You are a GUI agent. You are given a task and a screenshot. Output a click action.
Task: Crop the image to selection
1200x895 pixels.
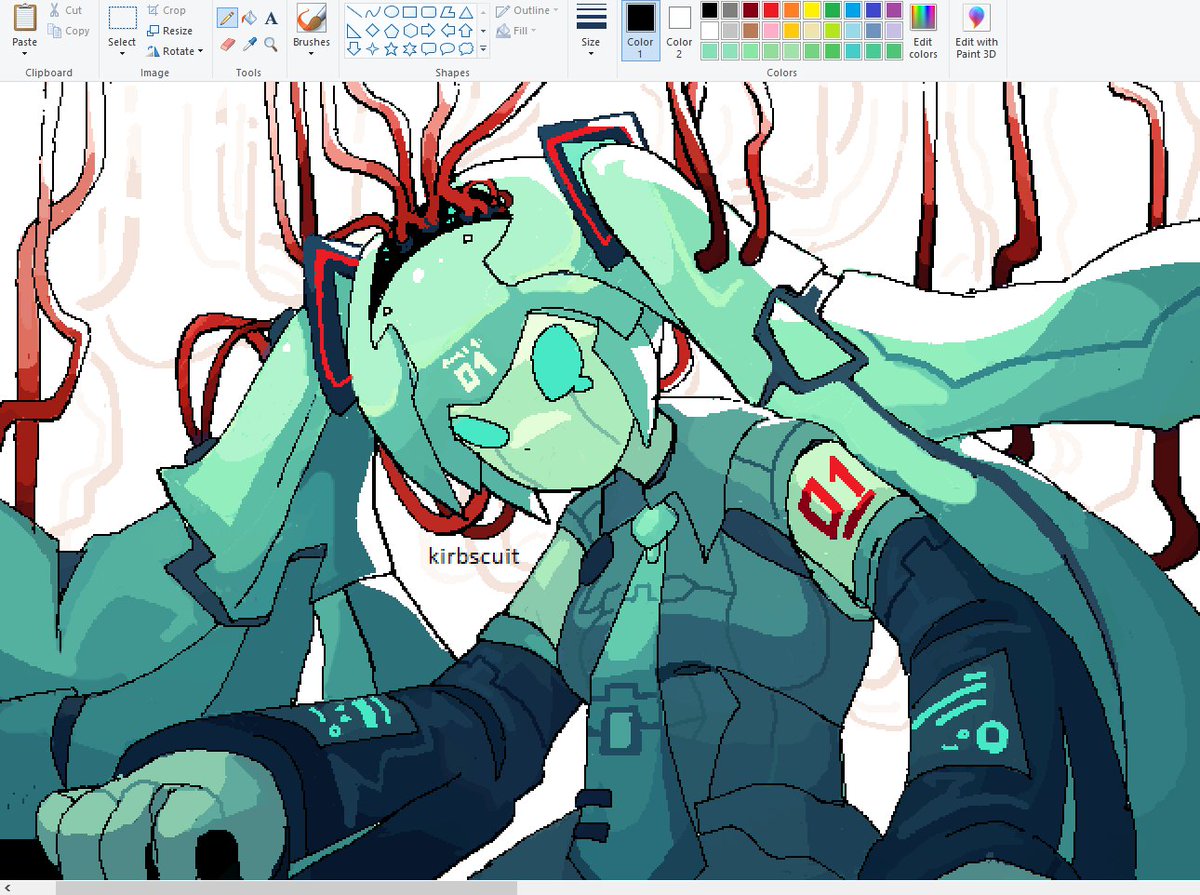coord(166,10)
